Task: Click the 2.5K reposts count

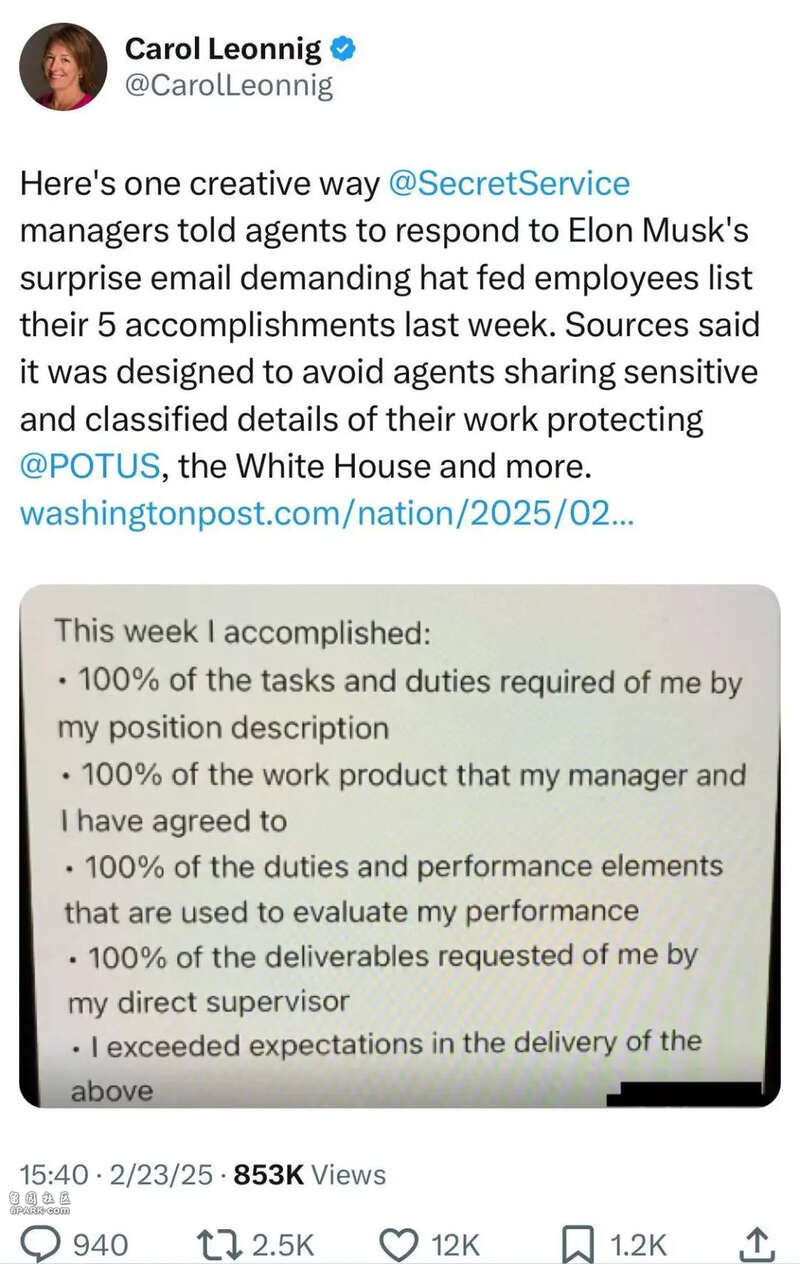Action: (283, 1244)
